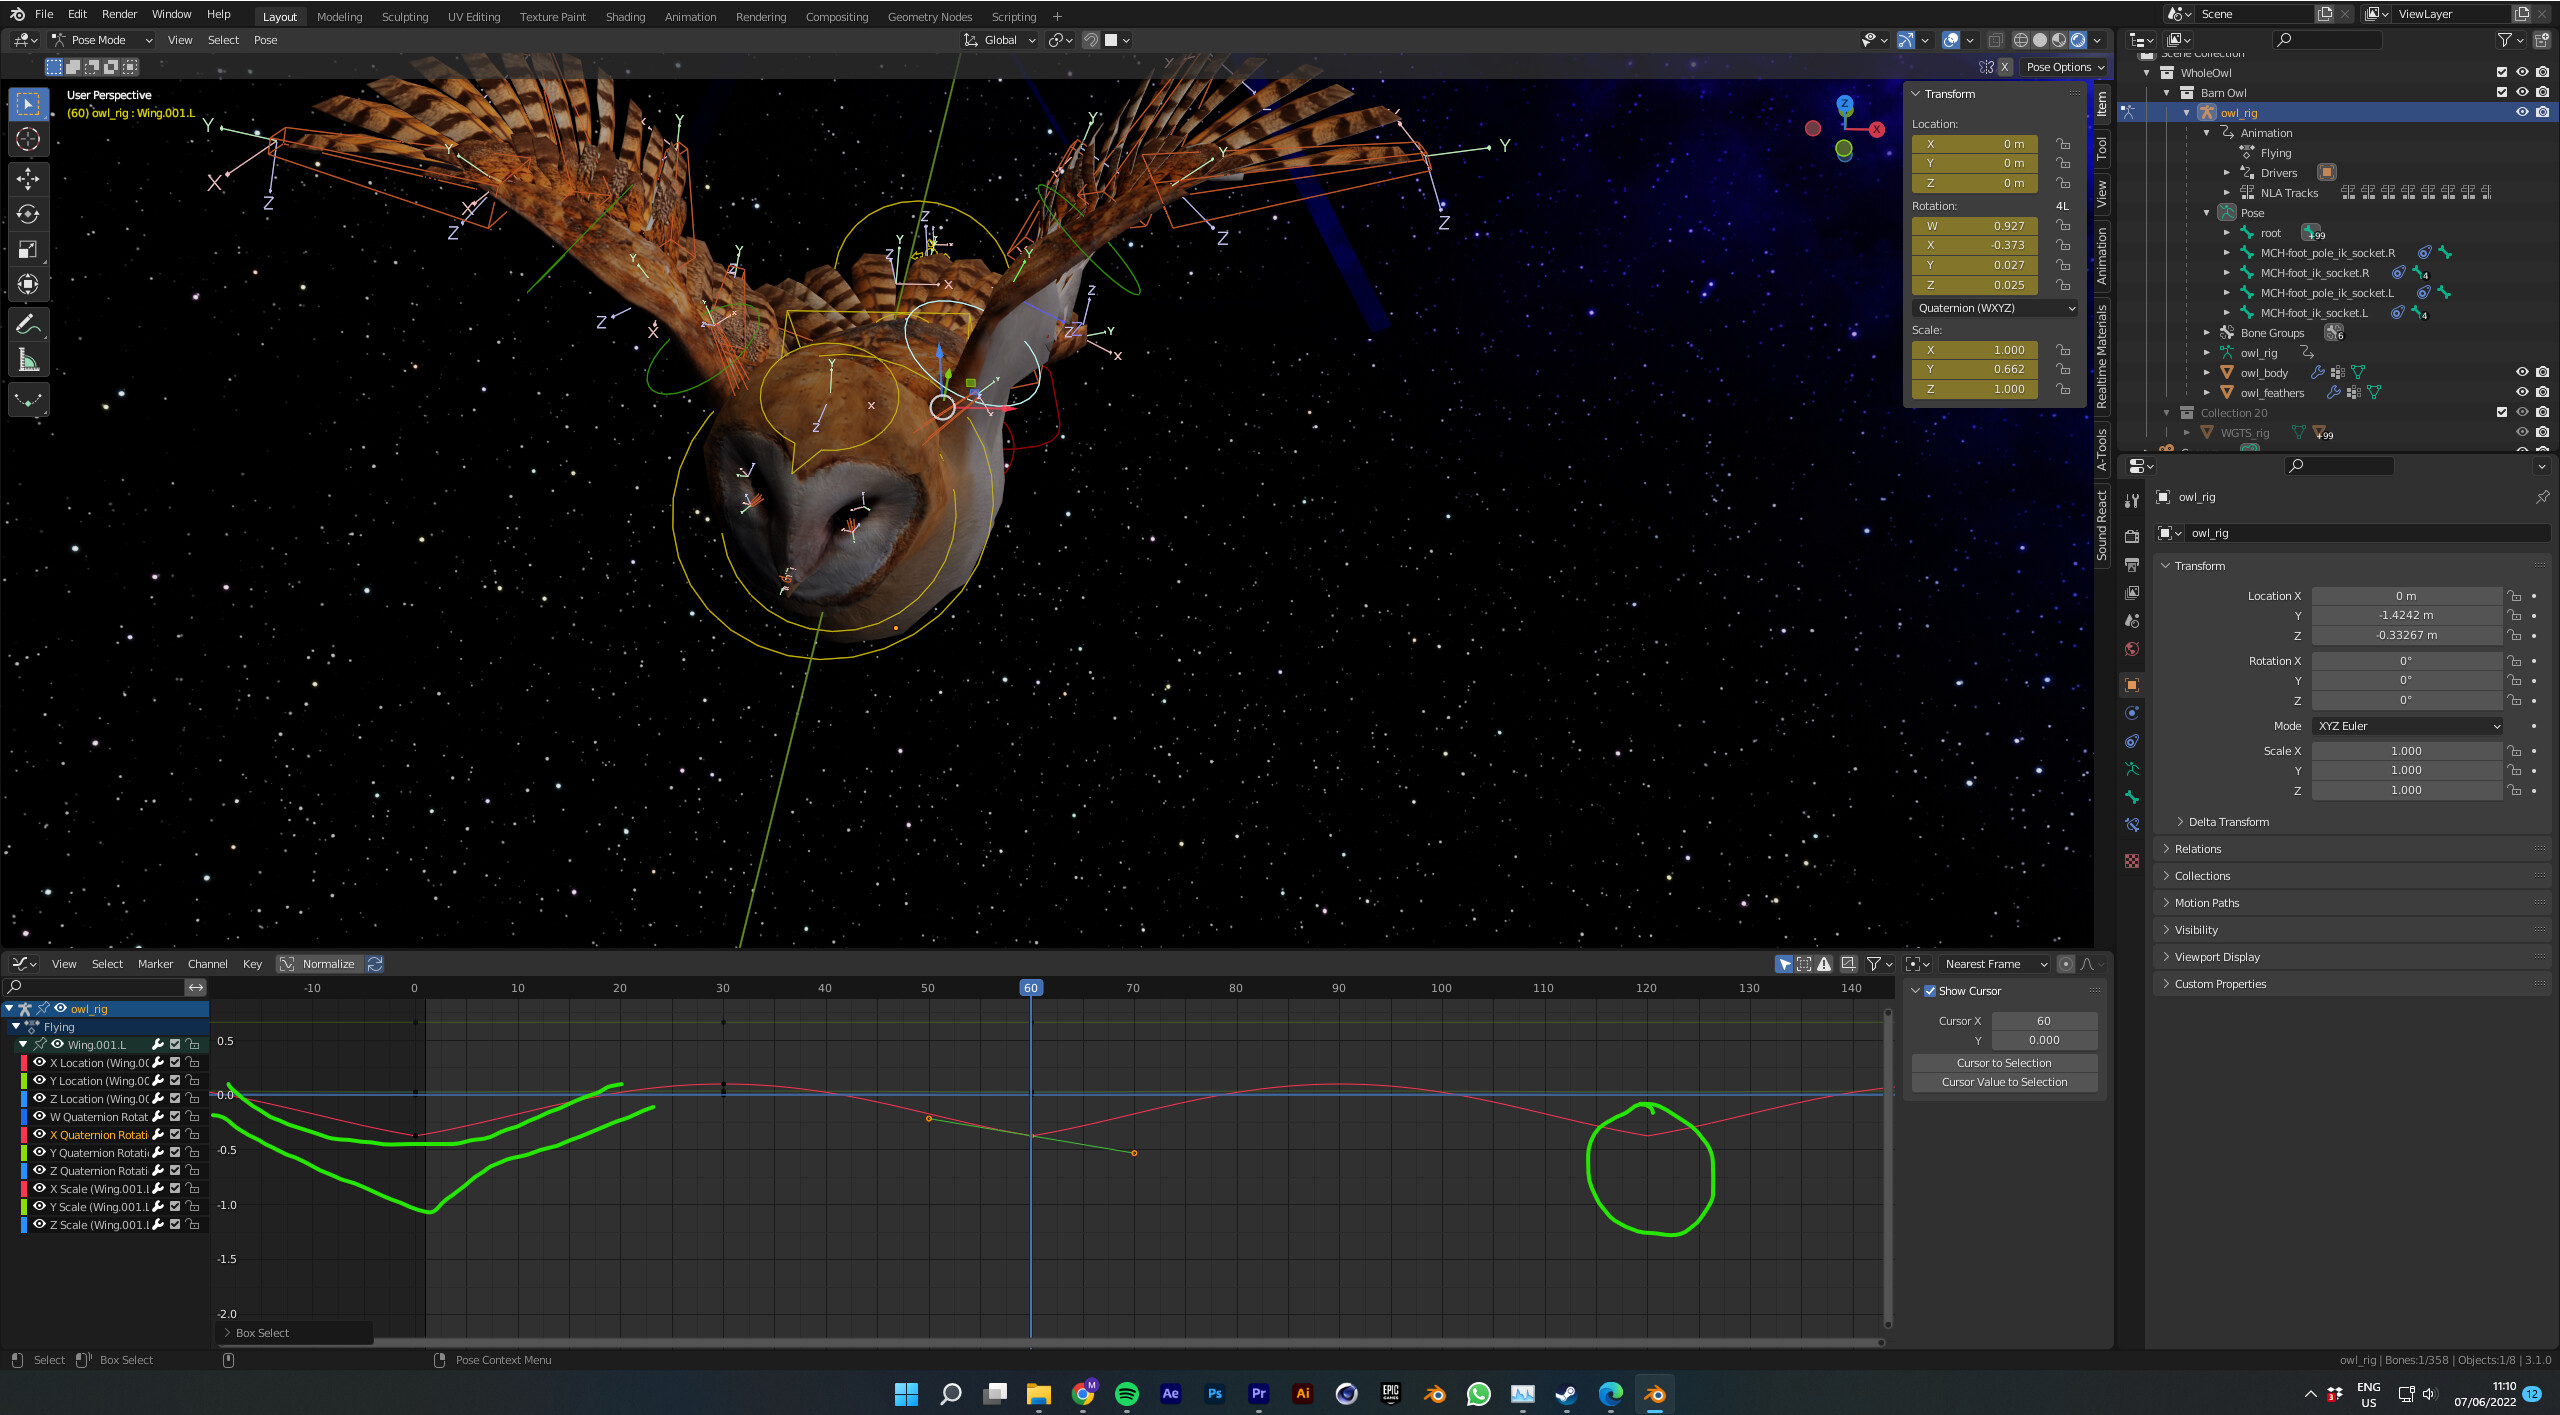Select the Rotate tool
Image resolution: width=2560 pixels, height=1415 pixels.
tap(28, 213)
